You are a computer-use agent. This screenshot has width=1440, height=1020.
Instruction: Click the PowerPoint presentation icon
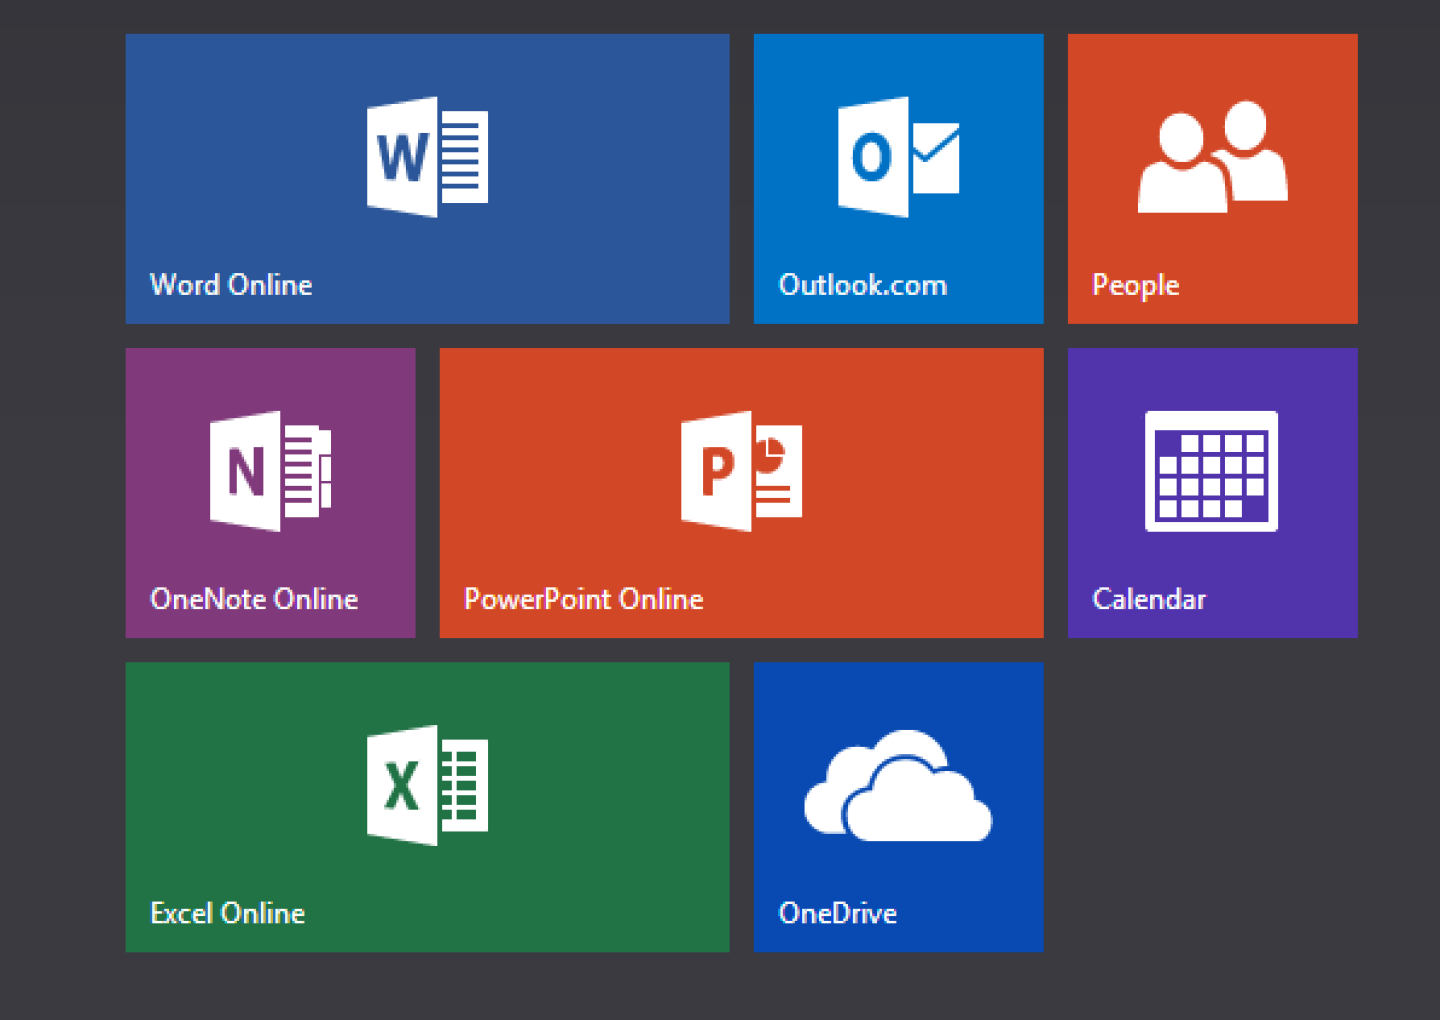click(x=740, y=472)
